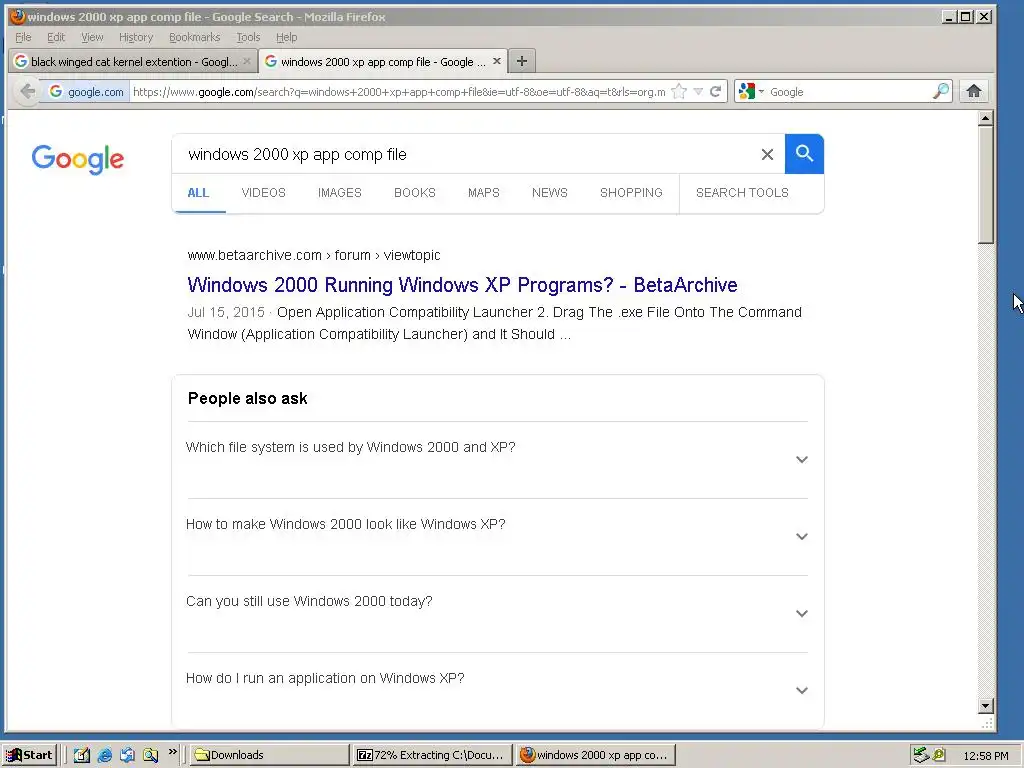The image size is (1024, 768).
Task: Click the second system tray icon
Action: (x=939, y=755)
